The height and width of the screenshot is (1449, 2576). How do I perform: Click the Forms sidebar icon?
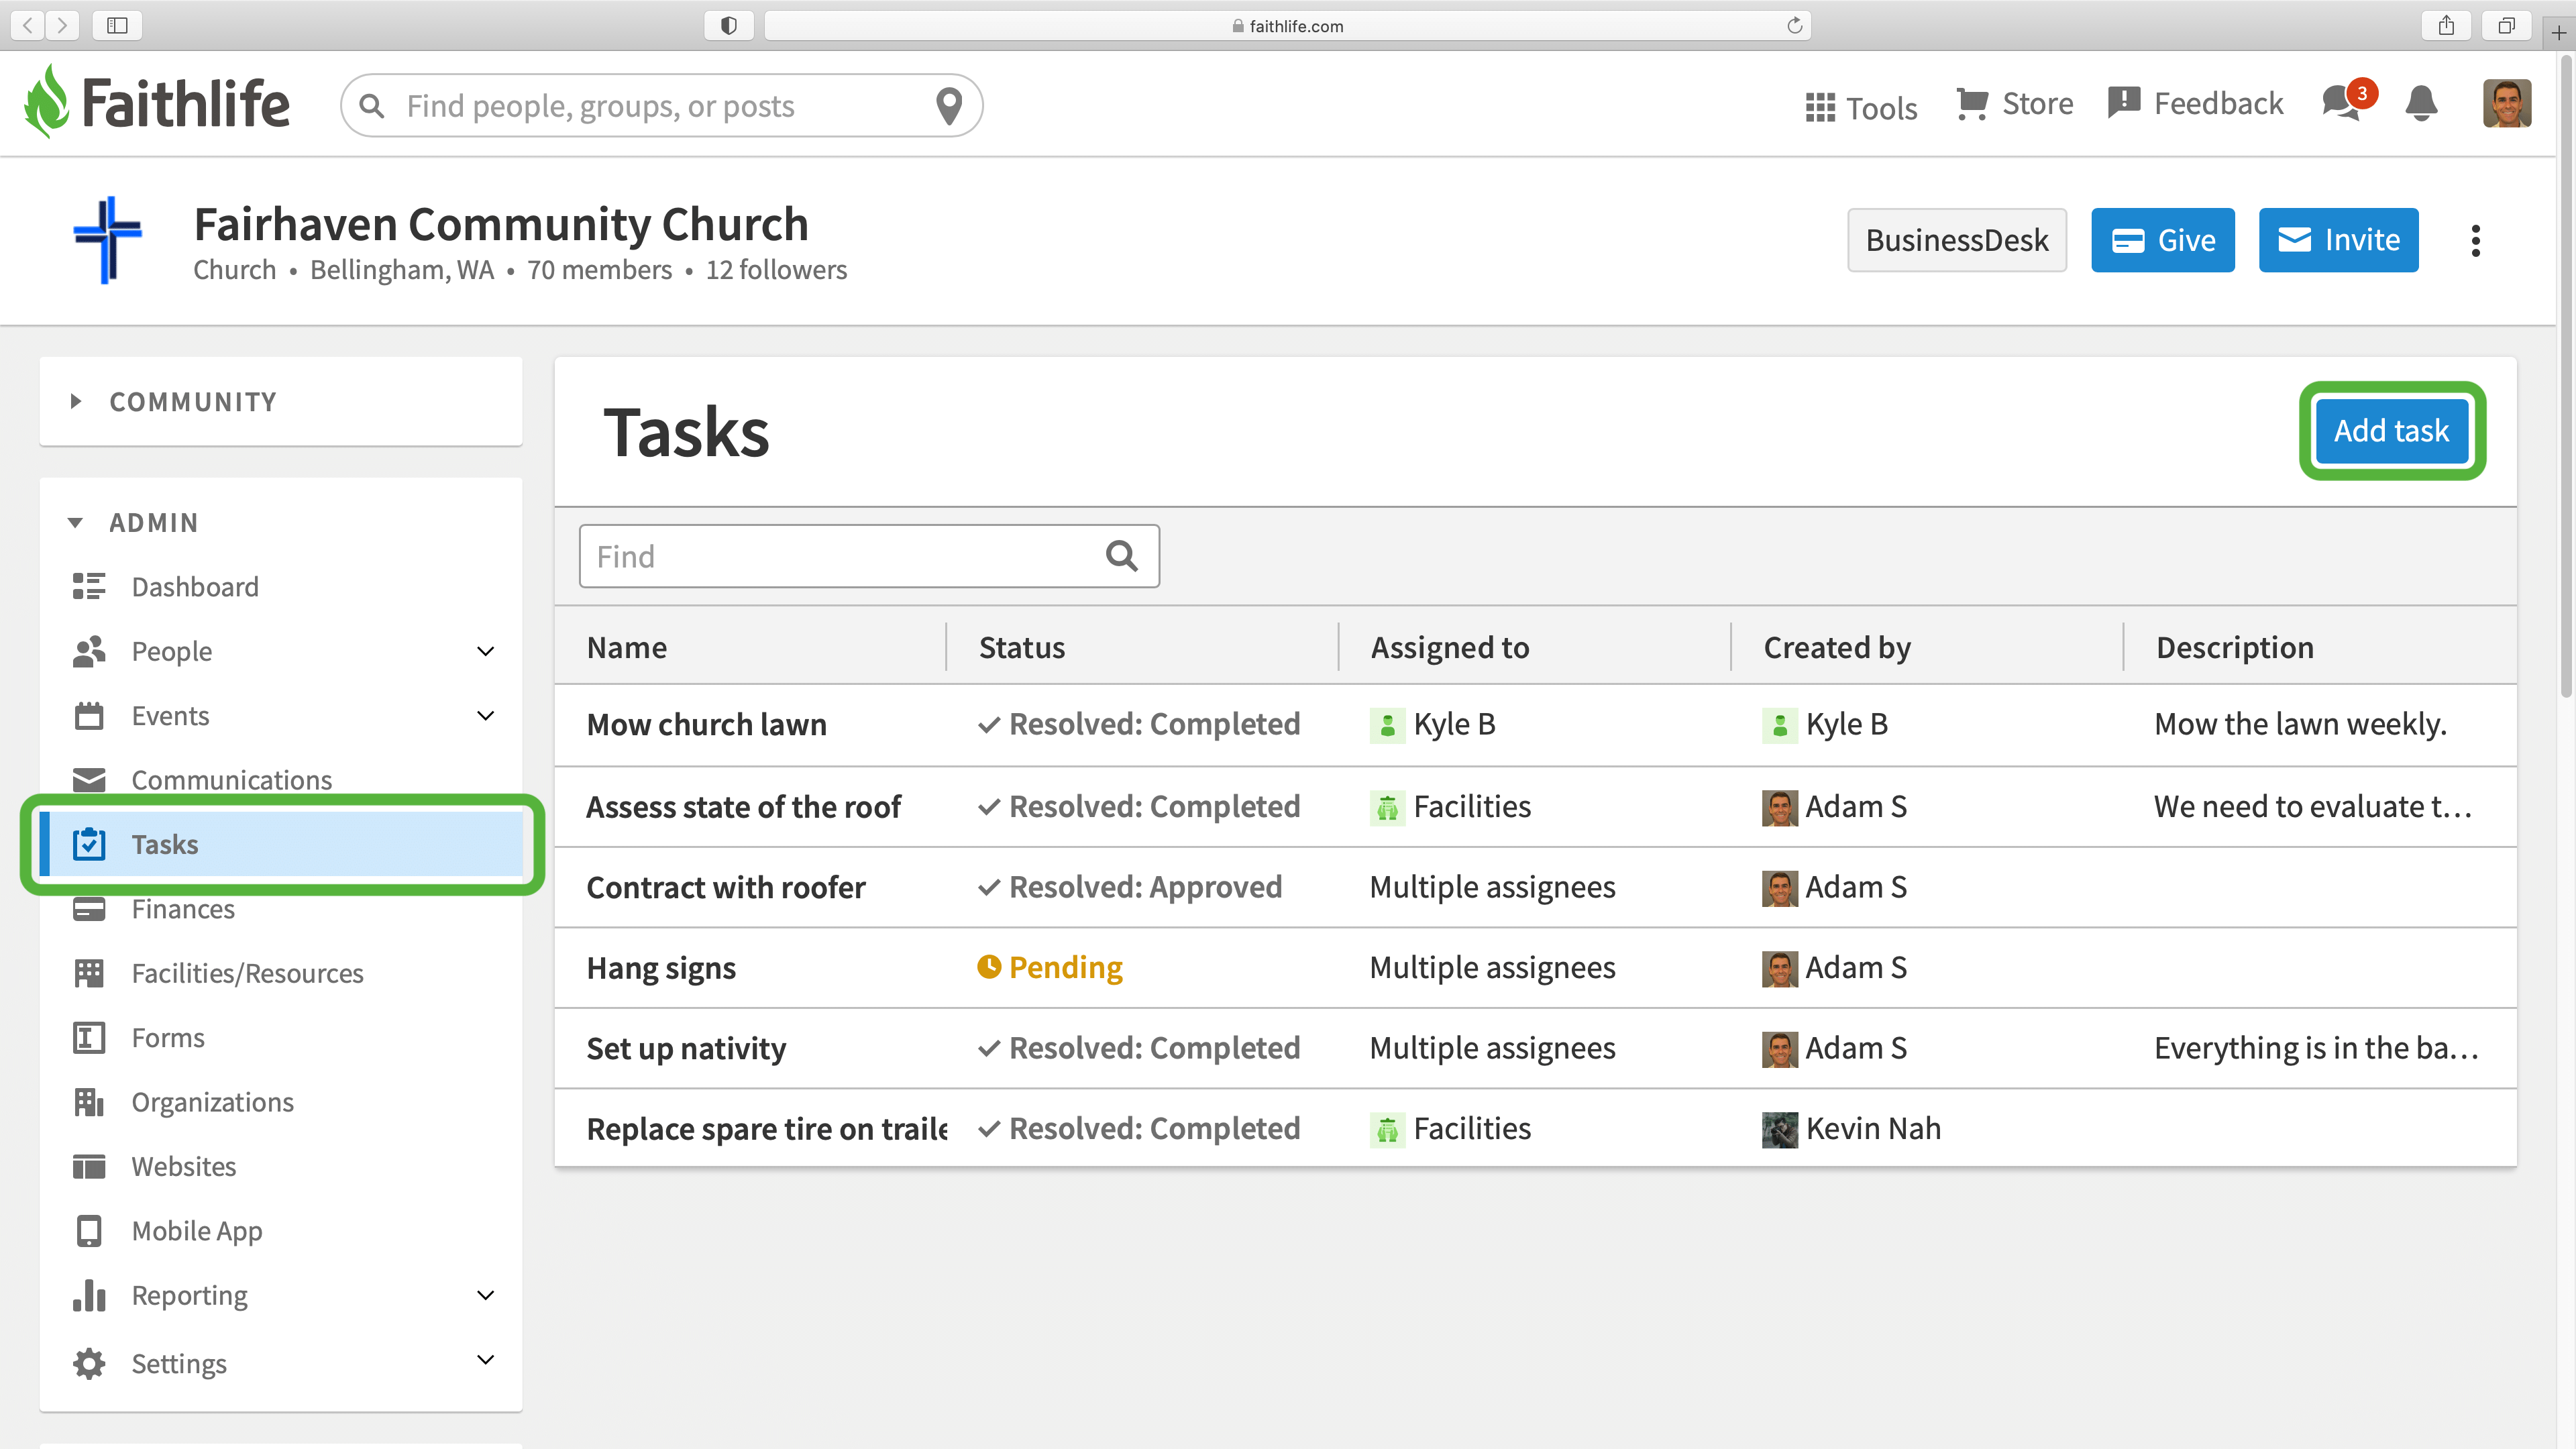point(89,1038)
